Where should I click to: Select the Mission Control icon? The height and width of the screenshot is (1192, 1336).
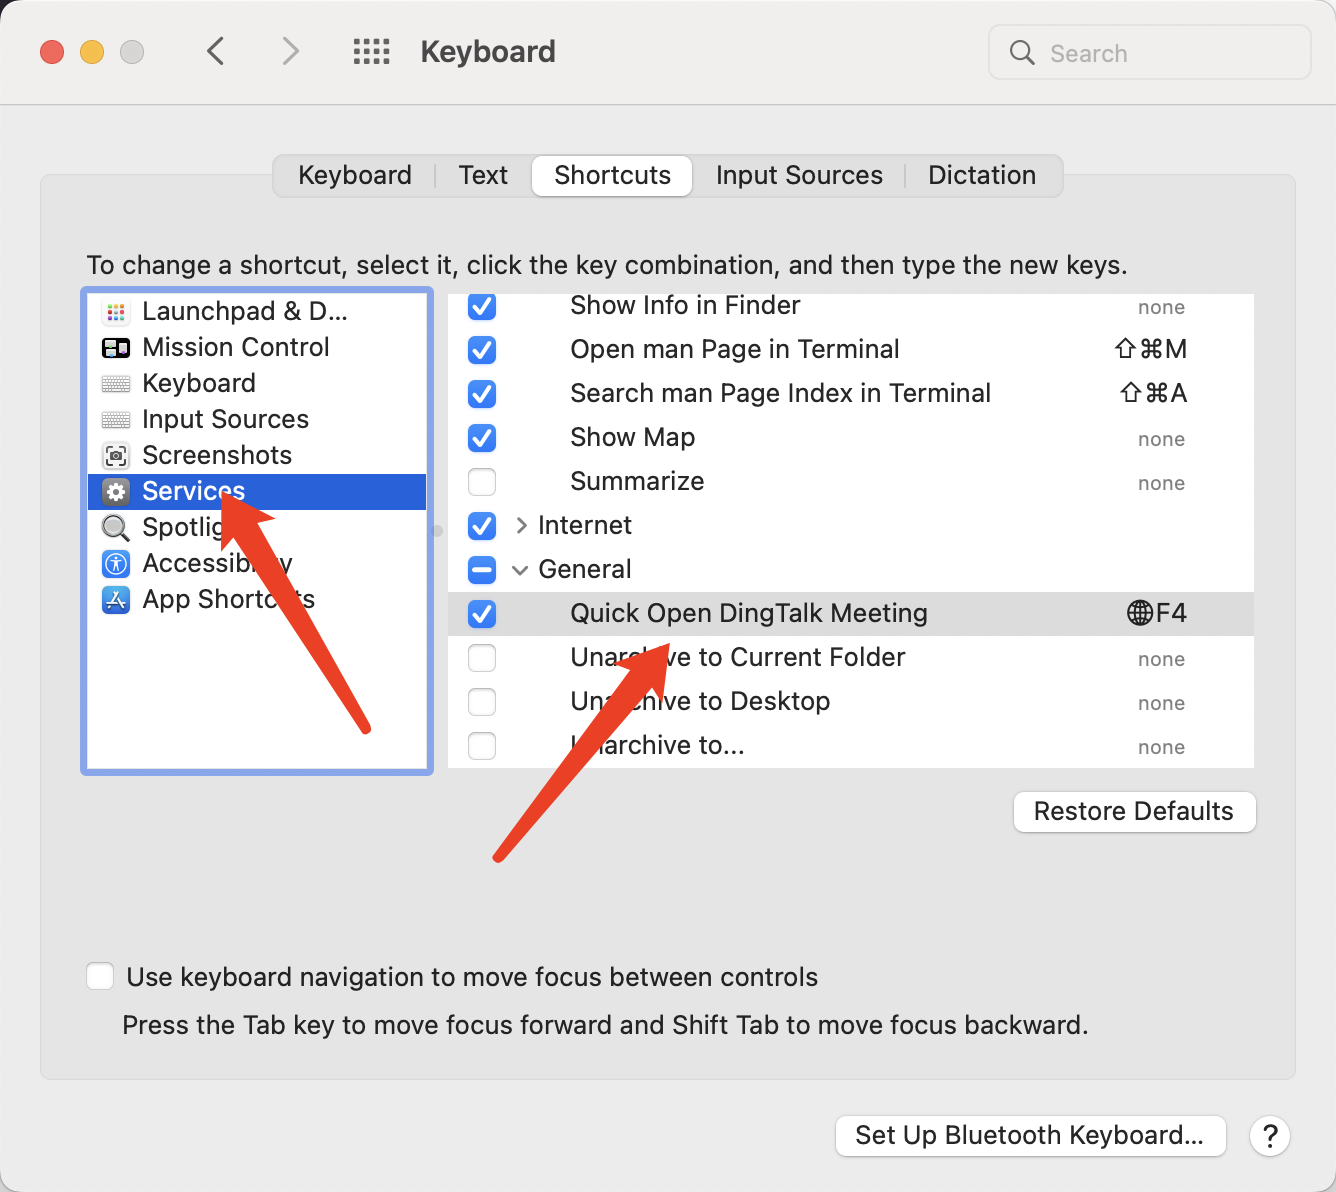(x=116, y=348)
